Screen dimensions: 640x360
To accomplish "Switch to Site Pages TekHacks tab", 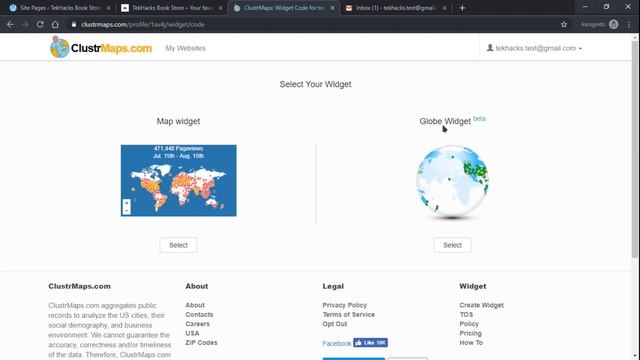I will (60, 8).
